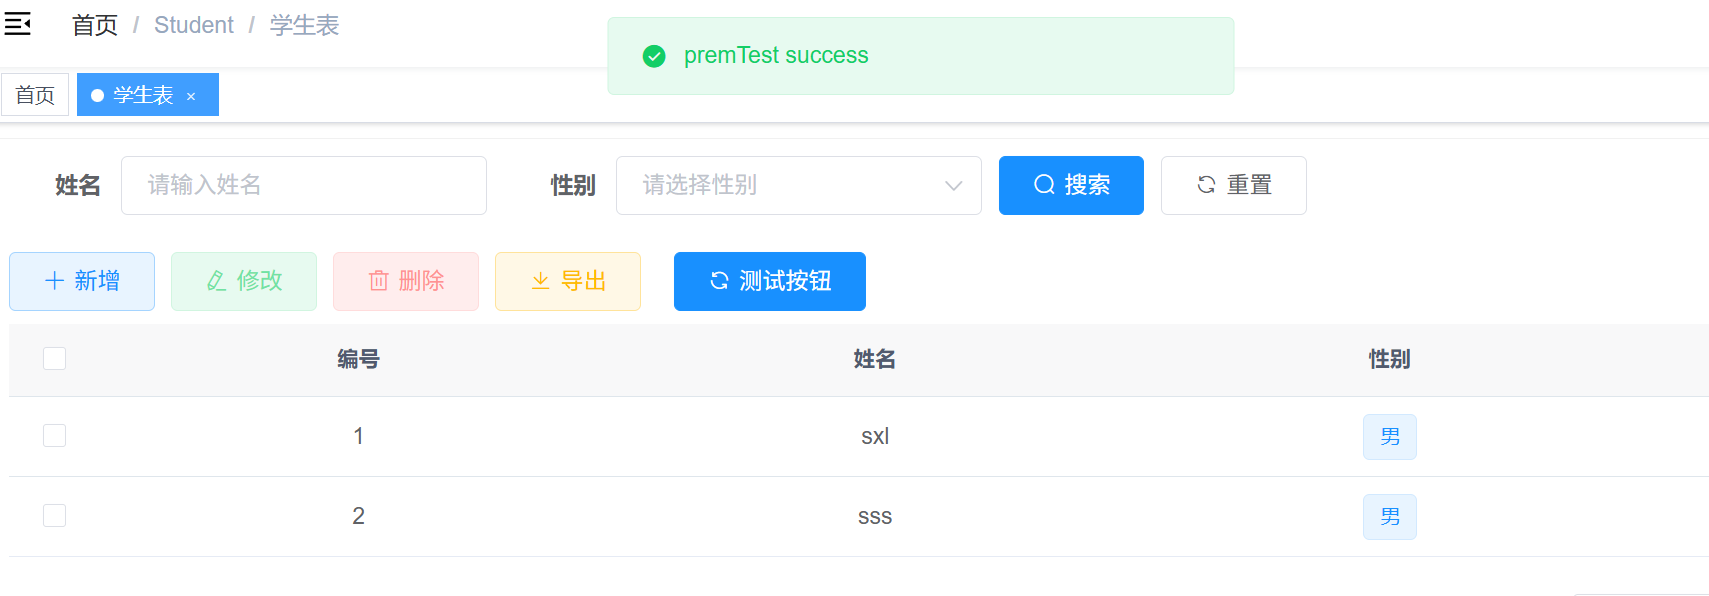Export data with the 导出 button
This screenshot has width=1709, height=596.
568,281
